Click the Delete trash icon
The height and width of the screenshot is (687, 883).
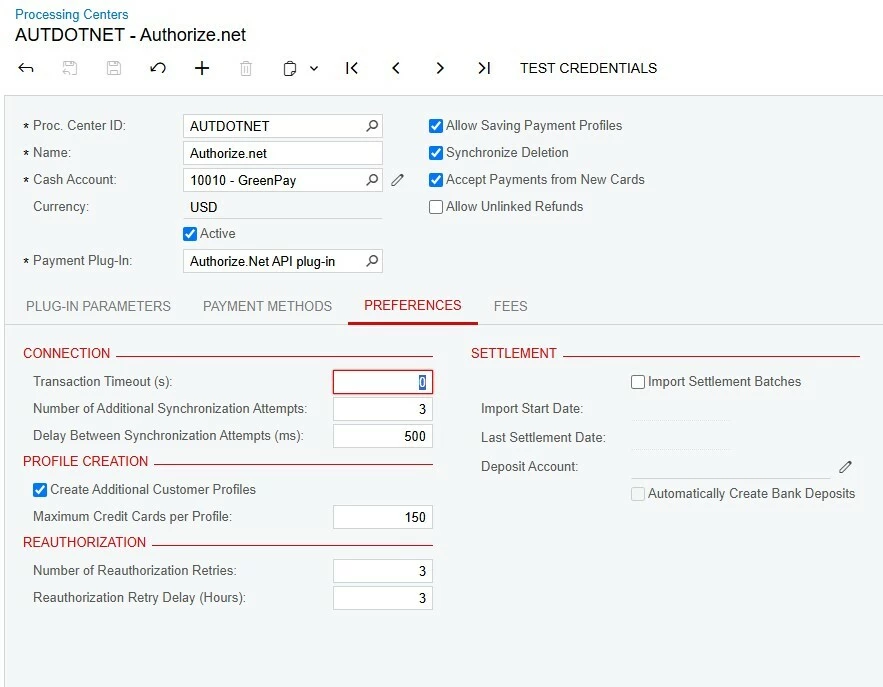point(246,69)
